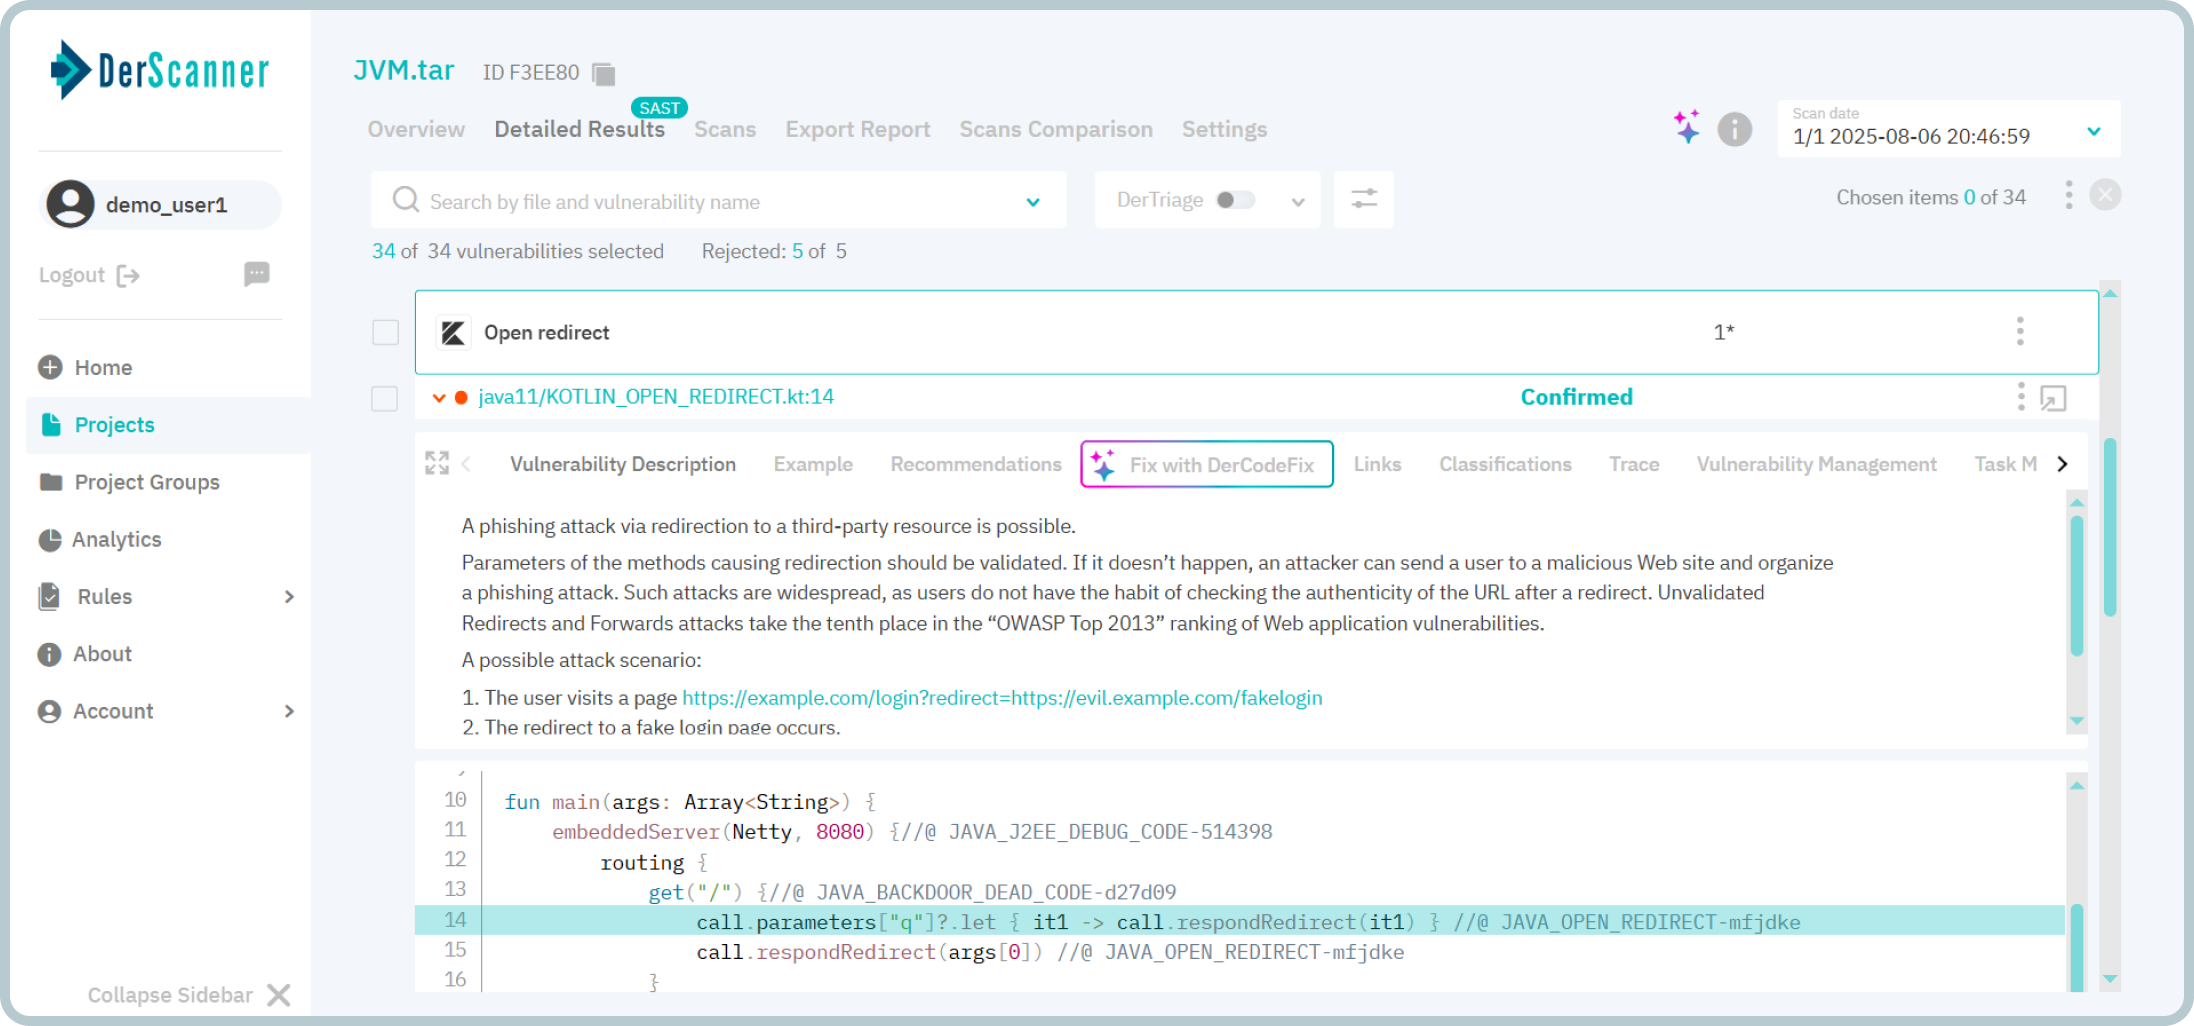Collapse the KOTLIN_OPEN_REDIRECT.kt:14 entry chevron
The image size is (2194, 1026).
[x=438, y=398]
